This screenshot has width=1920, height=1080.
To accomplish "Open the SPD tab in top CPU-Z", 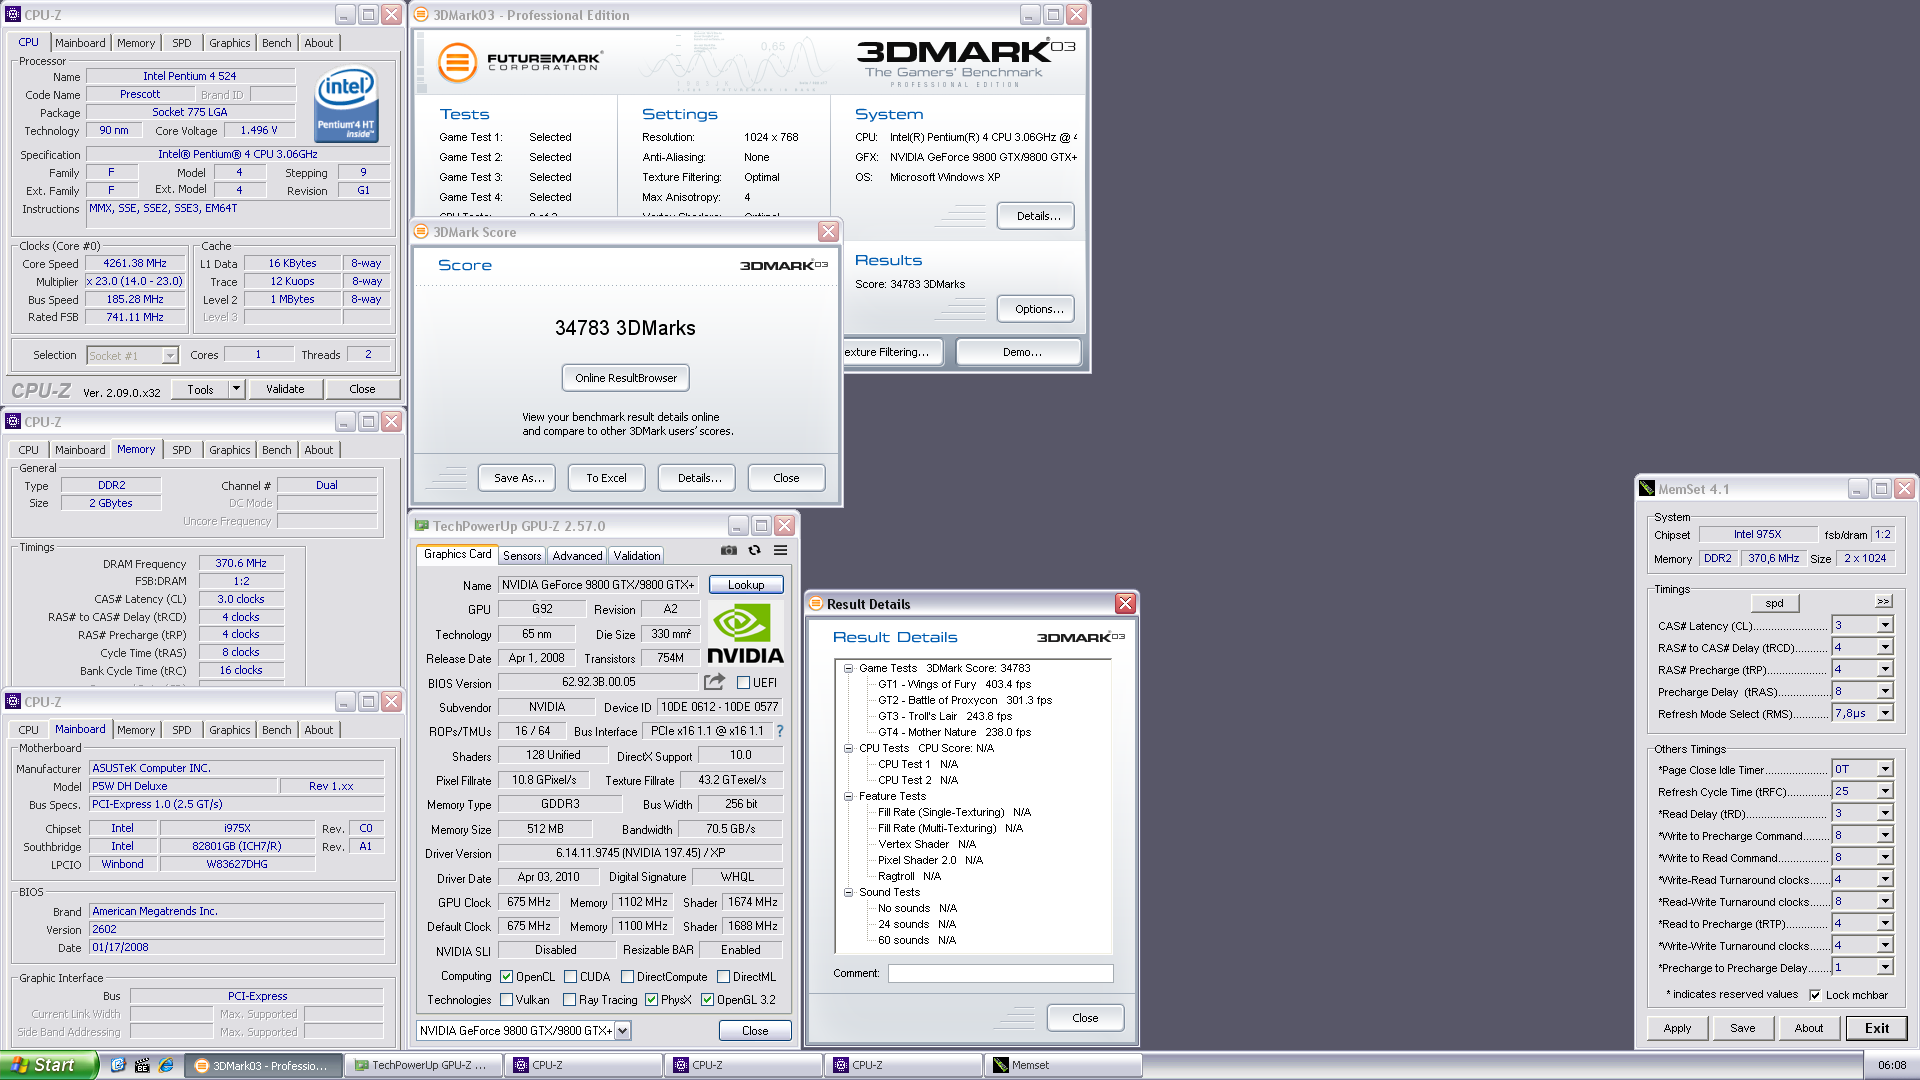I will click(181, 43).
